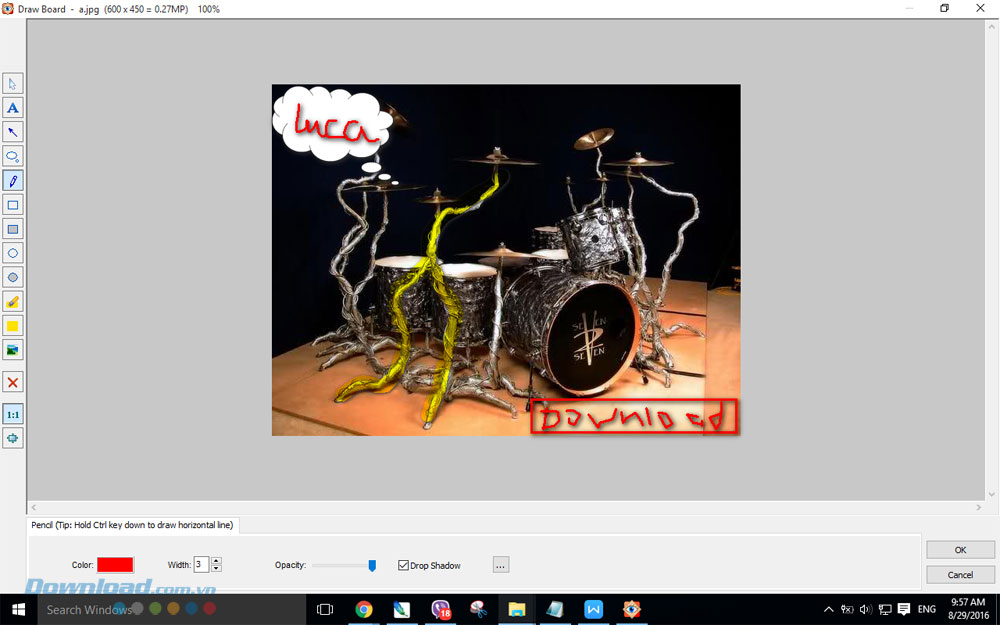1000x625 pixels.
Task: Choose the highlighter brush tool
Action: pyautogui.click(x=13, y=302)
